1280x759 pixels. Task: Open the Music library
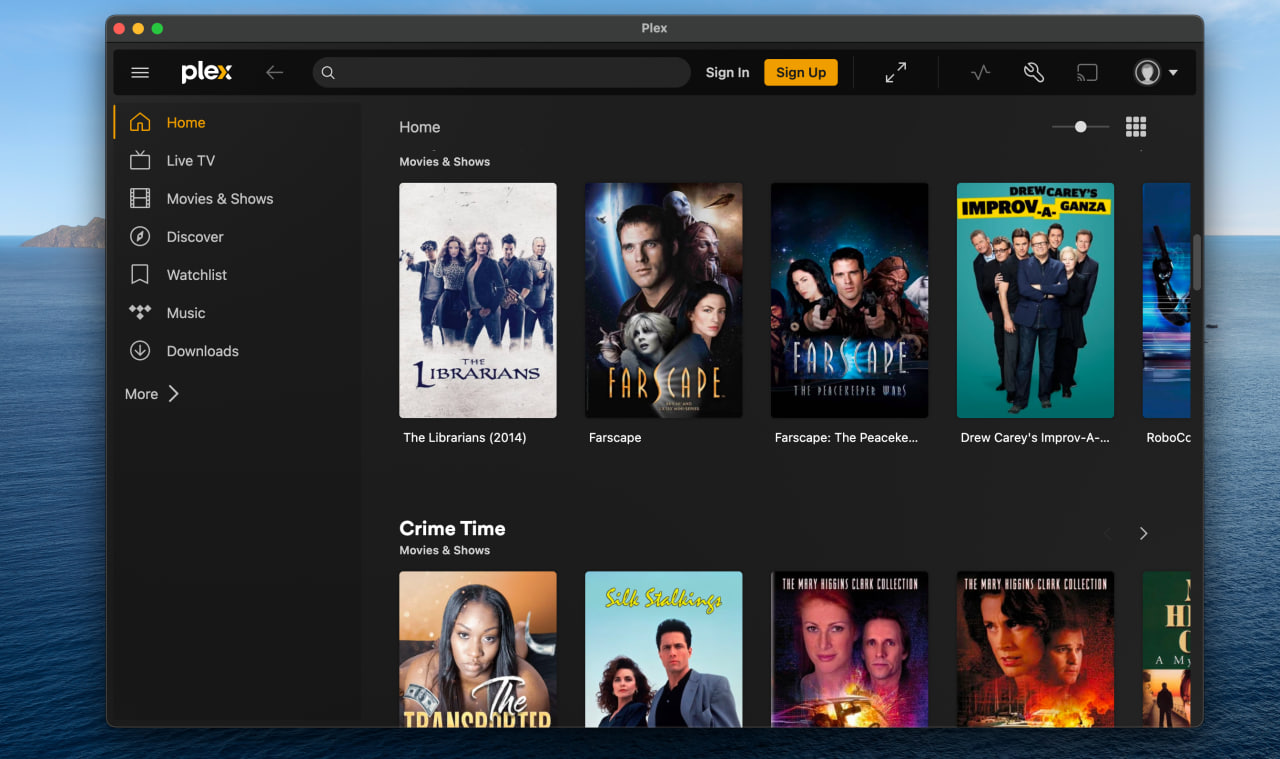click(x=184, y=312)
